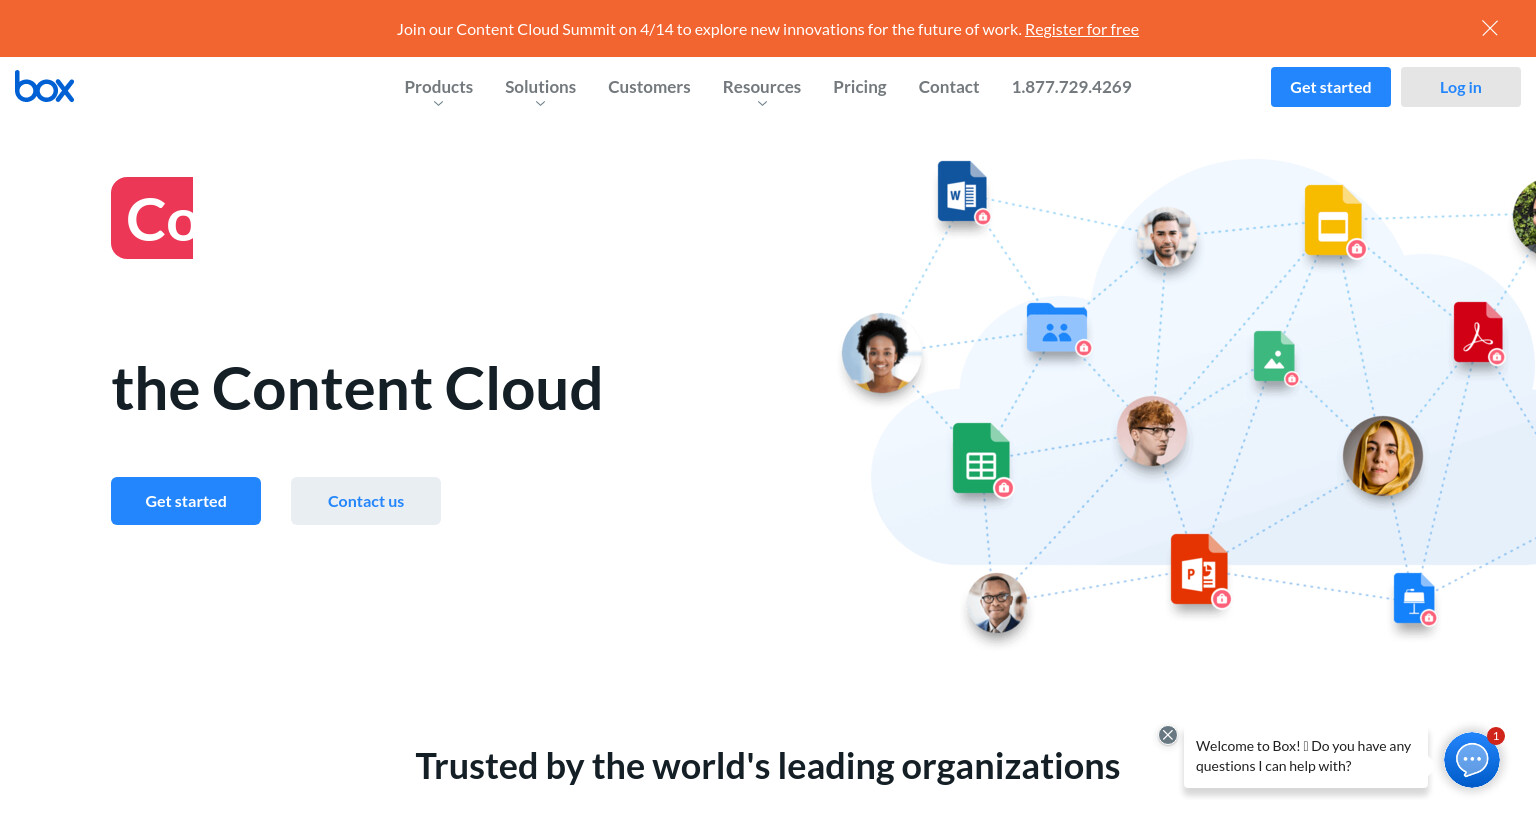Click the red Co logo tile
The width and height of the screenshot is (1536, 824).
pyautogui.click(x=152, y=218)
